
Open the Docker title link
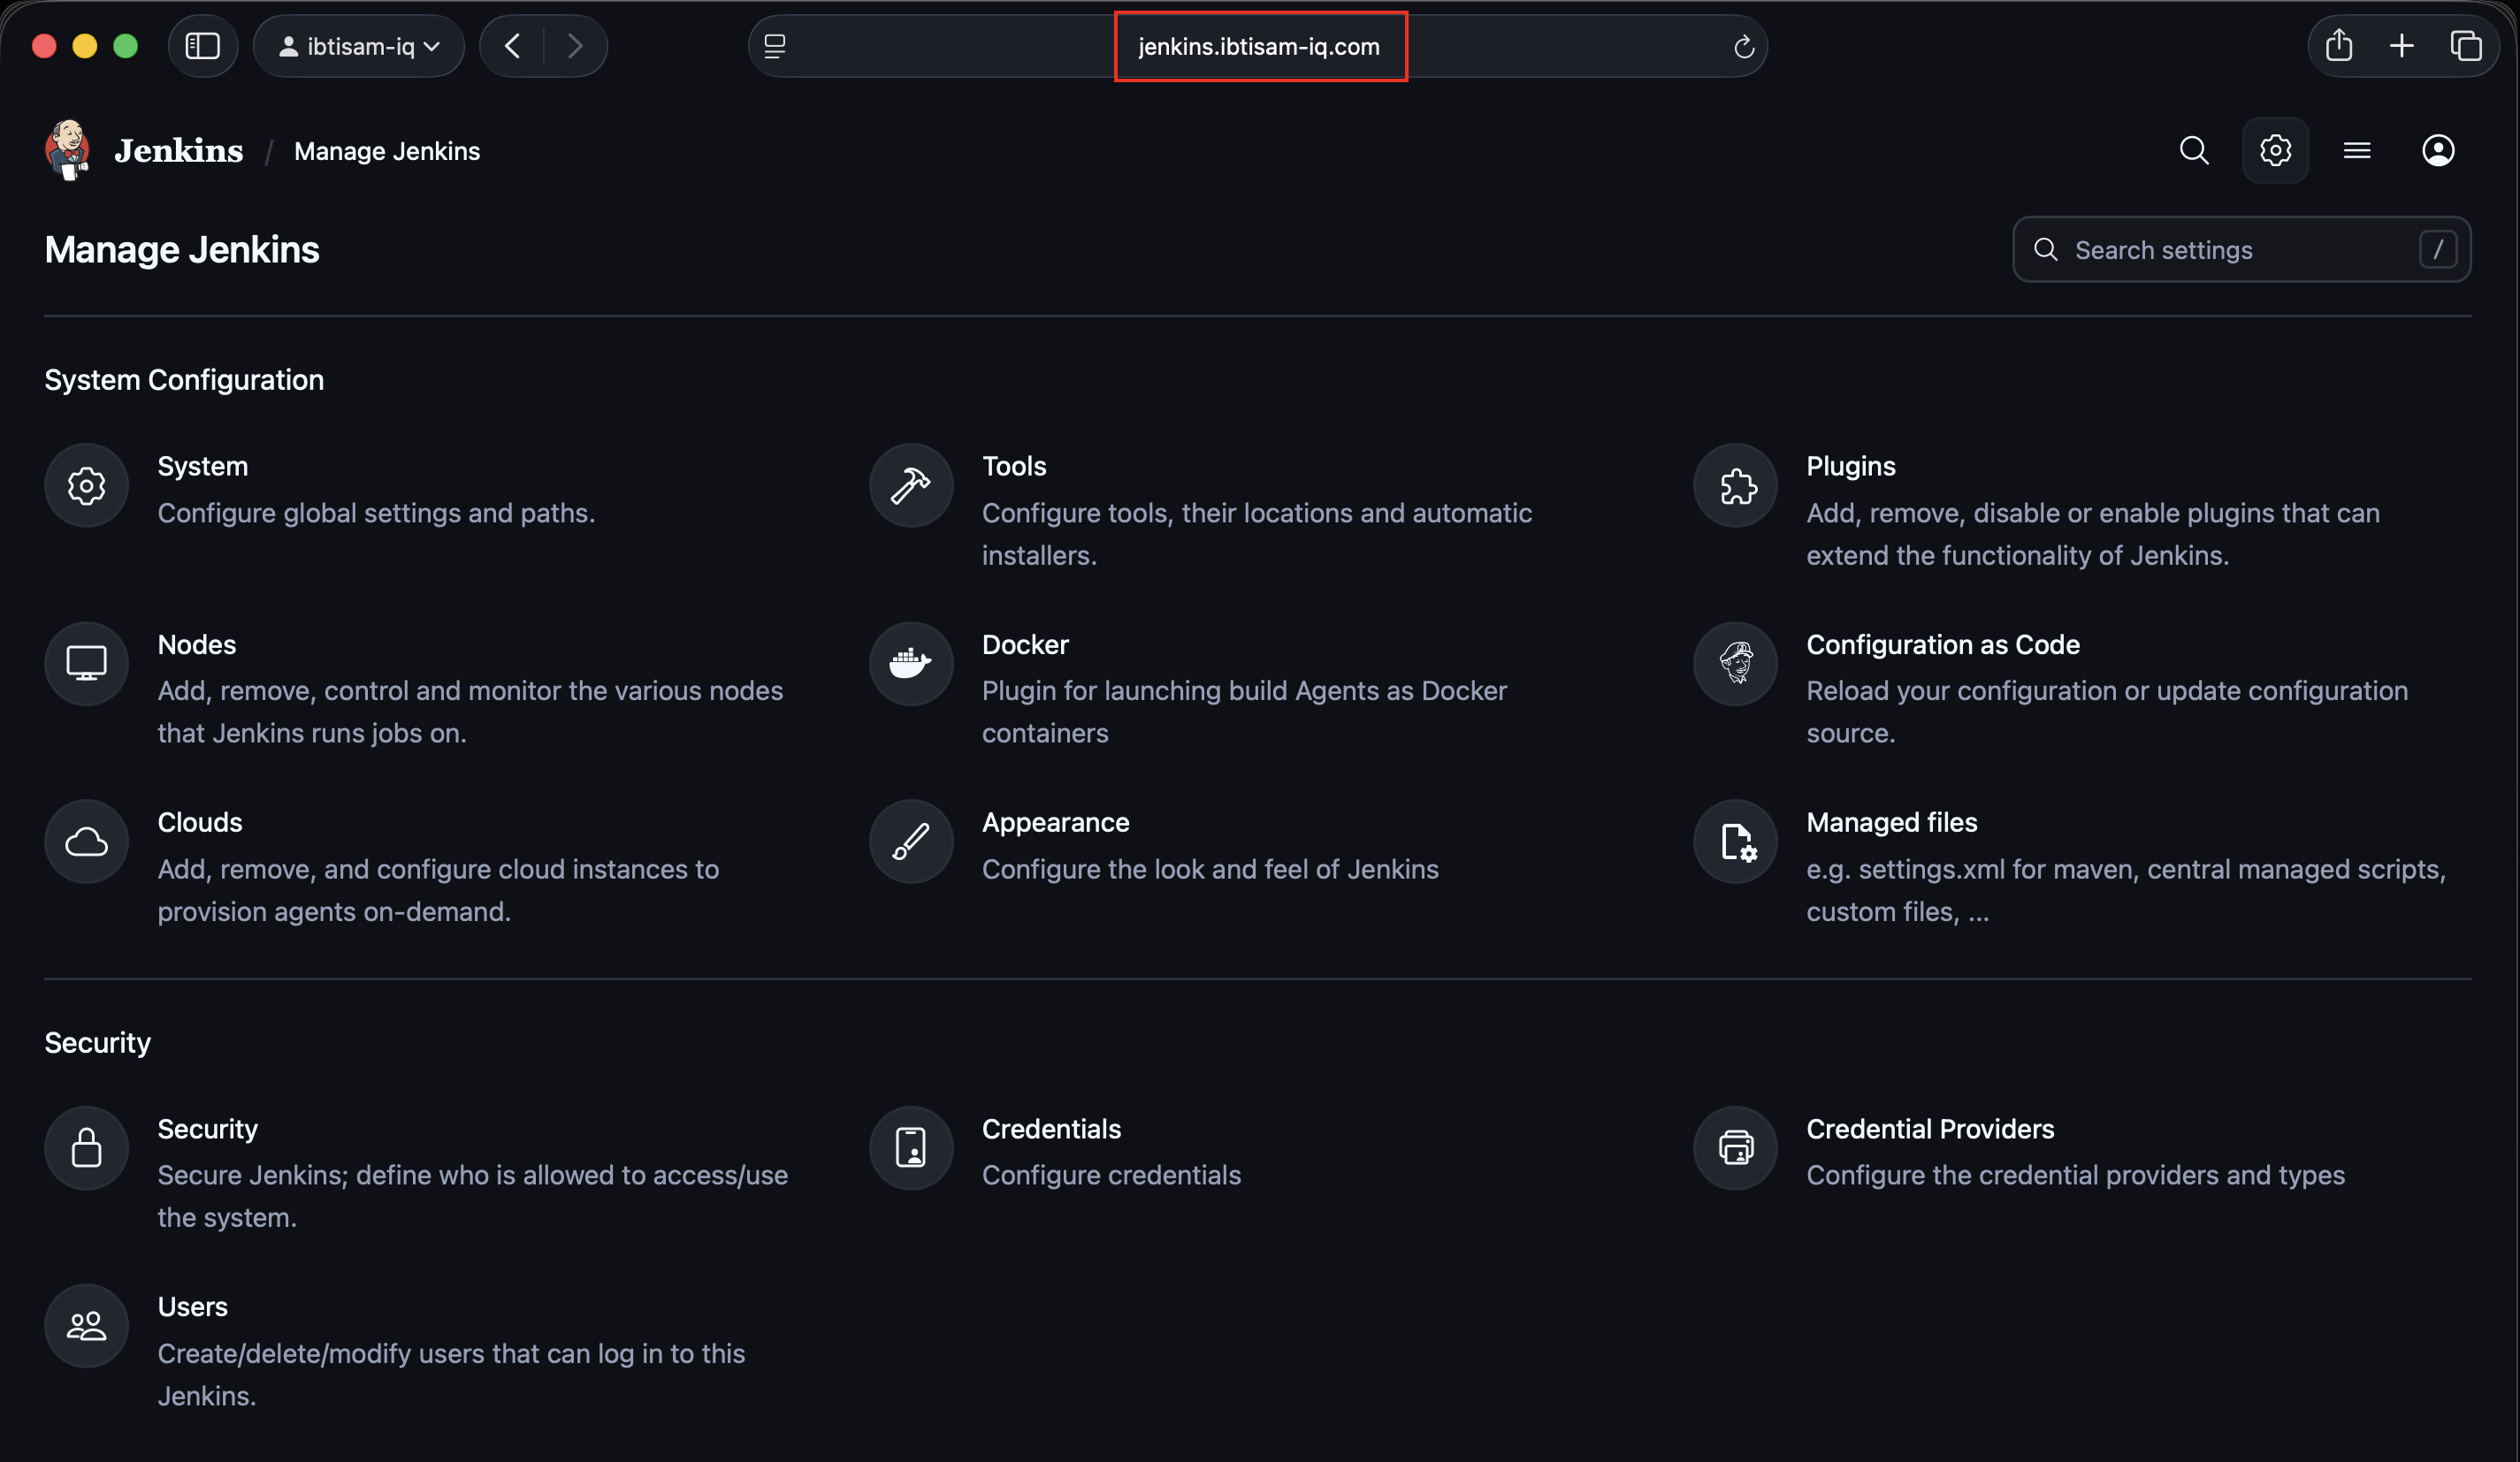(1025, 645)
